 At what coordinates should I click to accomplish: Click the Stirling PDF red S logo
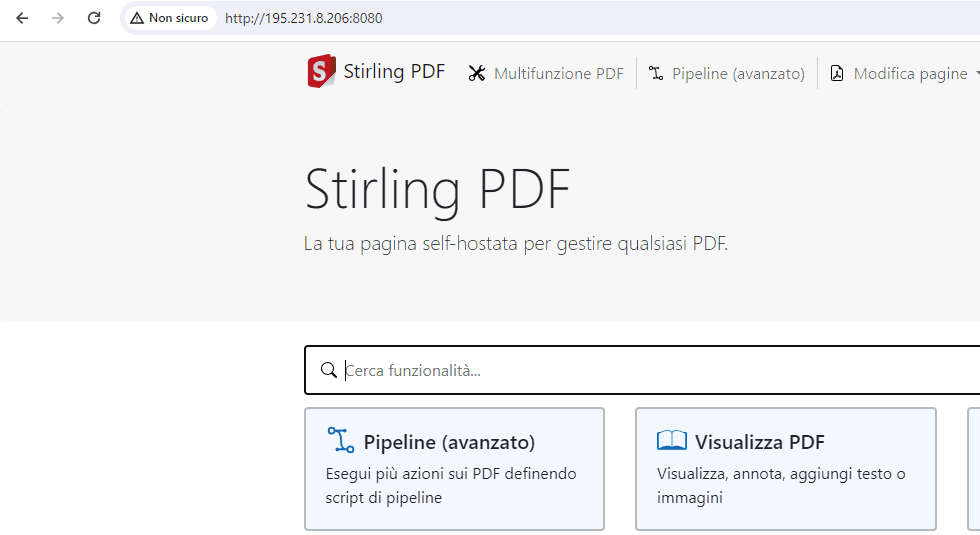[x=321, y=71]
